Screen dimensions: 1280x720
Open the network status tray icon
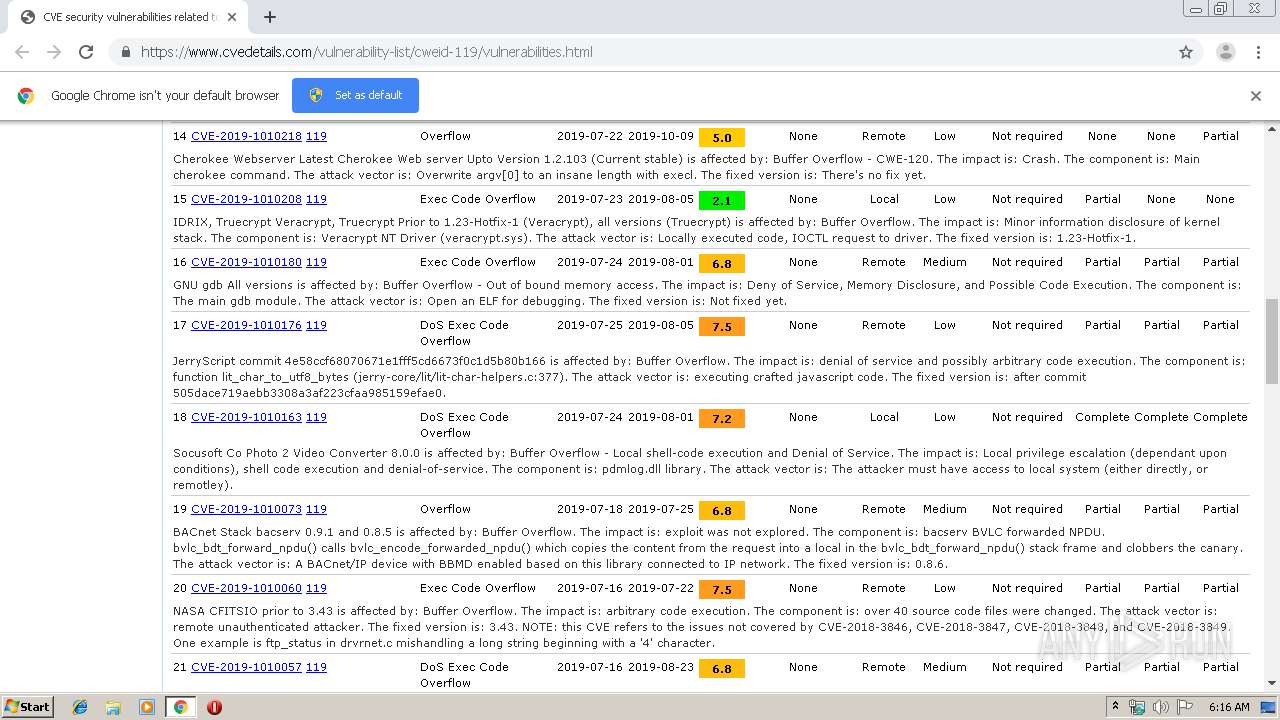click(1137, 707)
